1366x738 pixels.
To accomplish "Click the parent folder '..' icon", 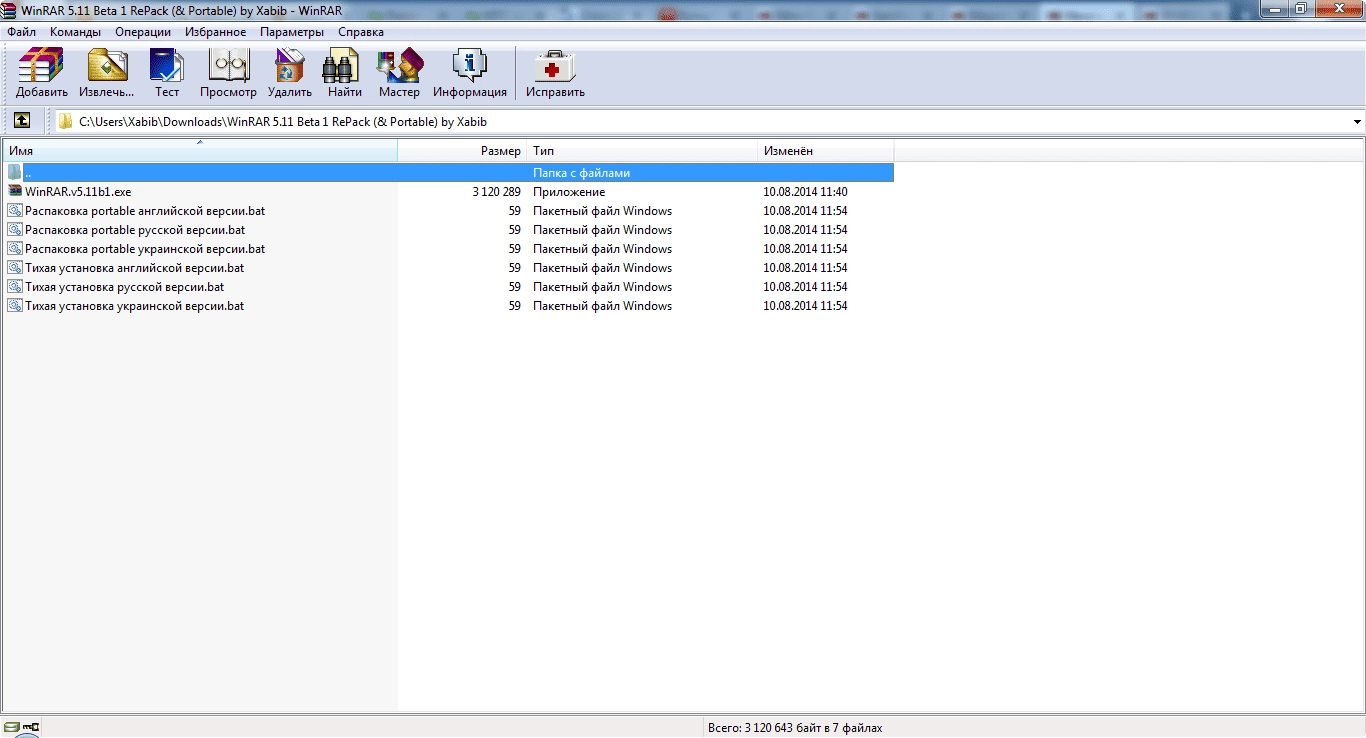I will (15, 172).
